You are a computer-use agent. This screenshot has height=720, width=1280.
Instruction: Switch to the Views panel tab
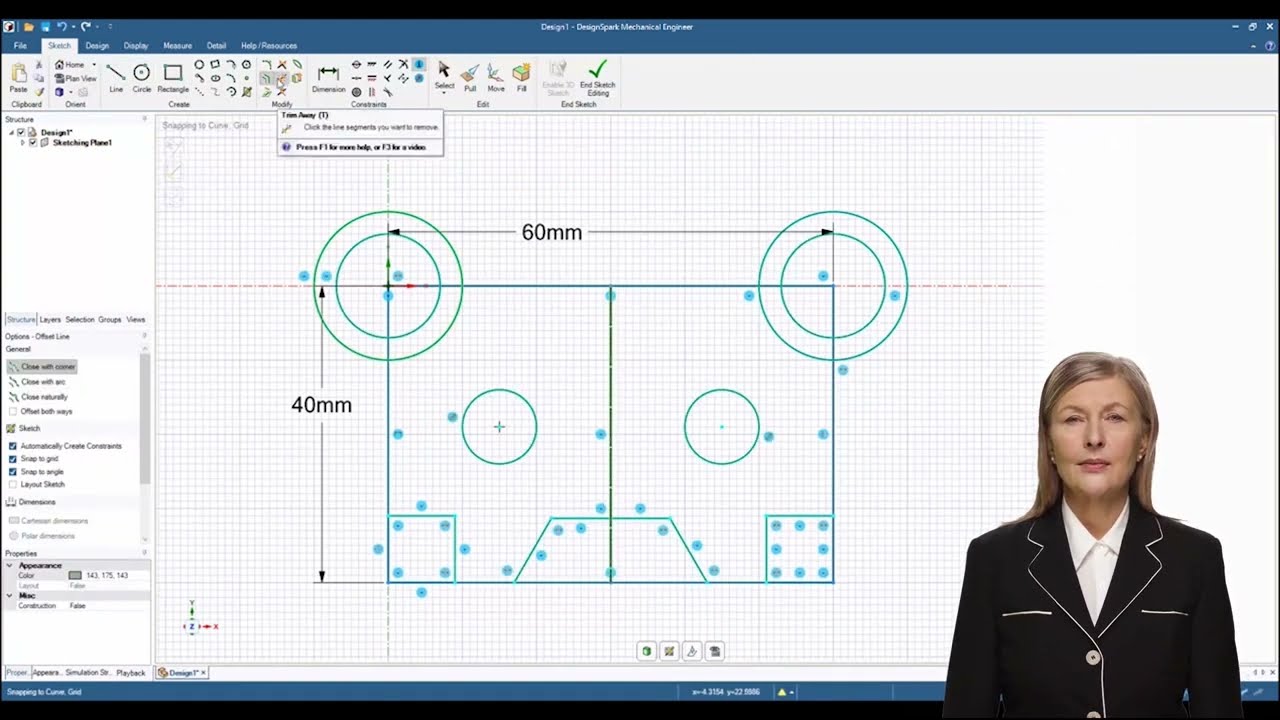pos(135,320)
